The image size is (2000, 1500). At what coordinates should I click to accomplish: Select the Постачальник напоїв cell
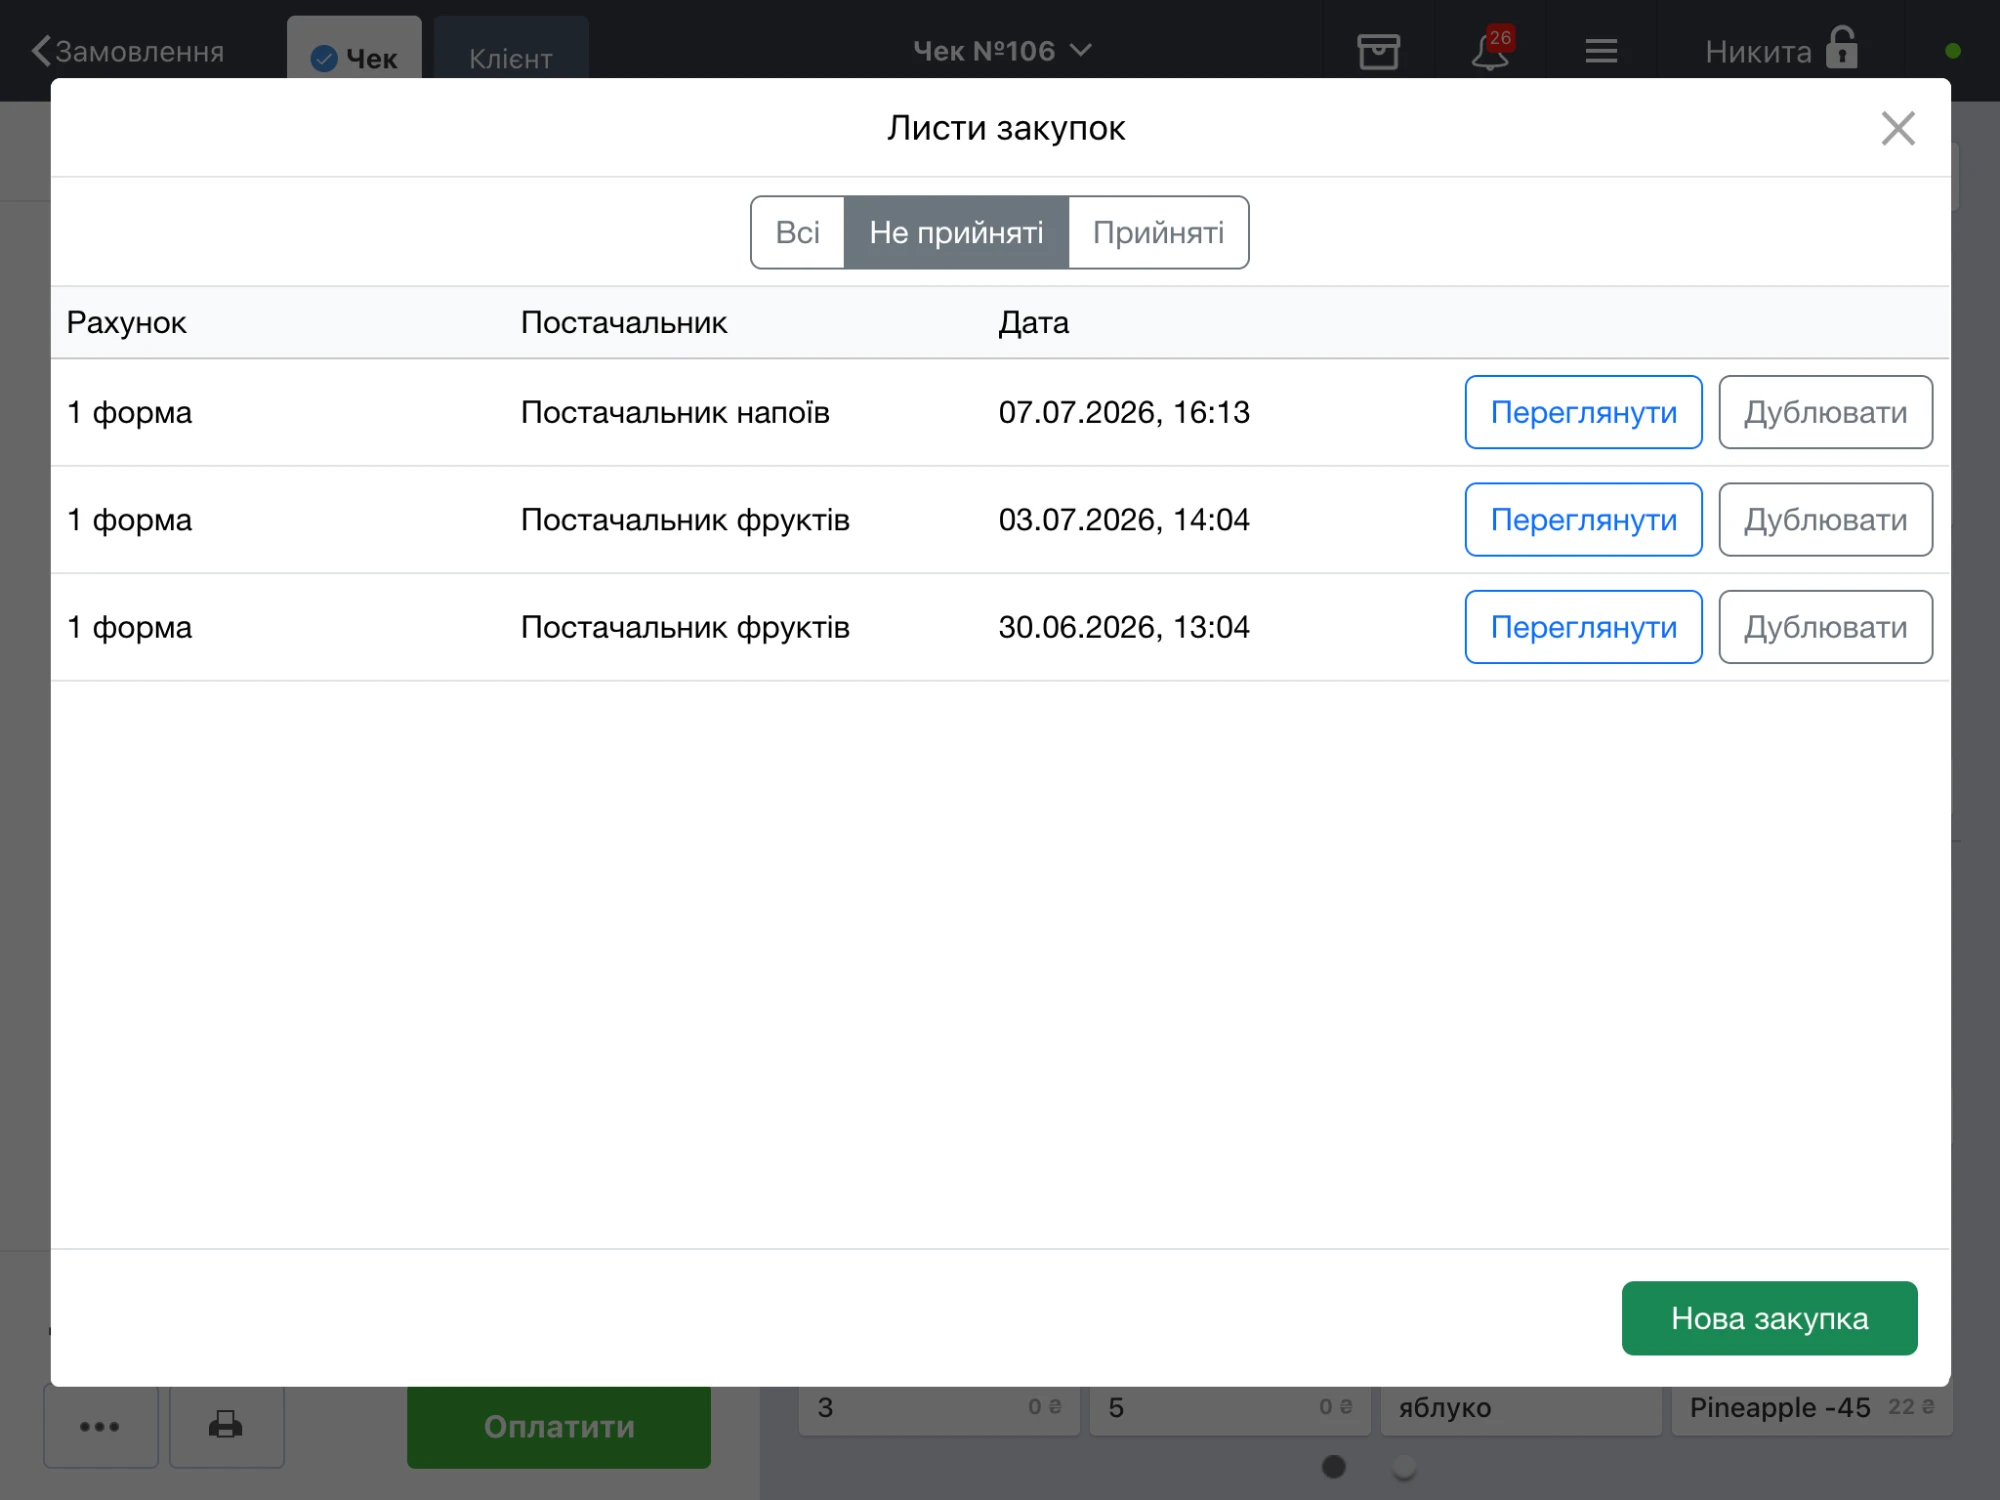tap(675, 412)
